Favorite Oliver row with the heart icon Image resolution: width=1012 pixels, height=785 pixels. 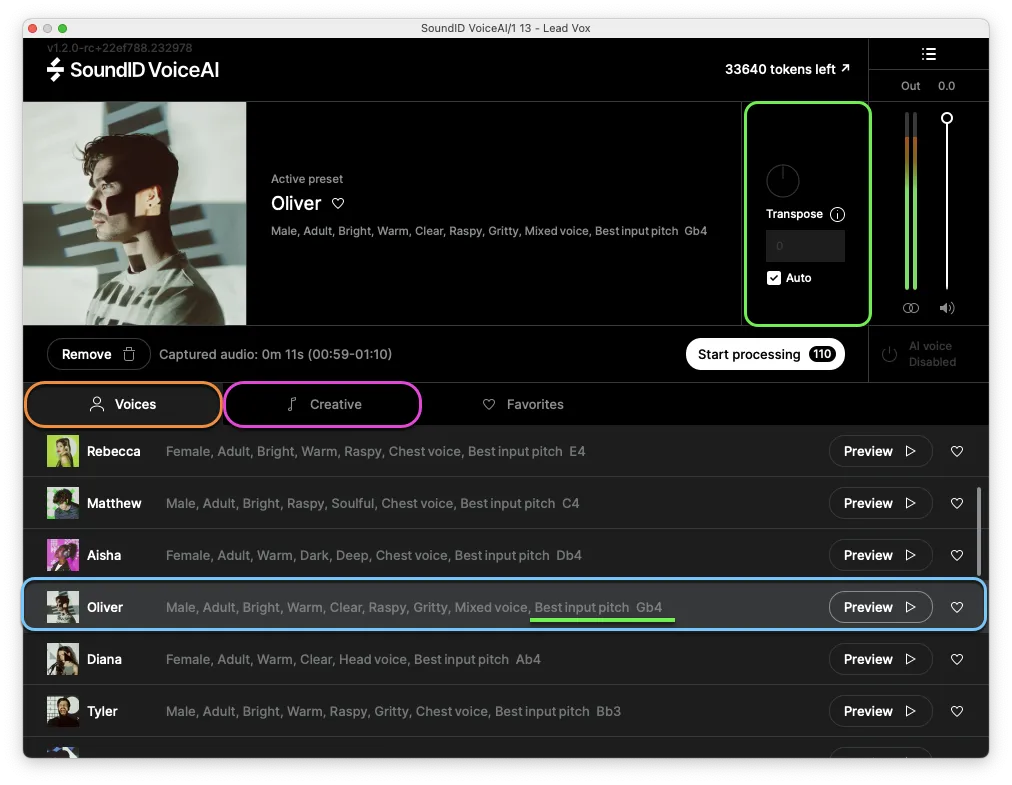(956, 607)
